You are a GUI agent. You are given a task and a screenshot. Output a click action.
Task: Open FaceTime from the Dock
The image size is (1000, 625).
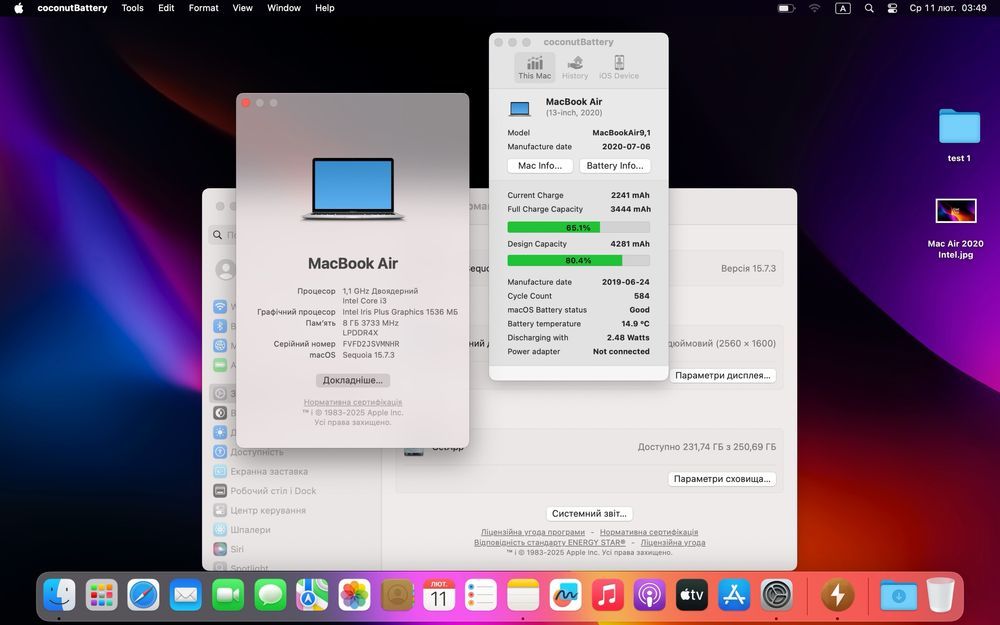228,596
